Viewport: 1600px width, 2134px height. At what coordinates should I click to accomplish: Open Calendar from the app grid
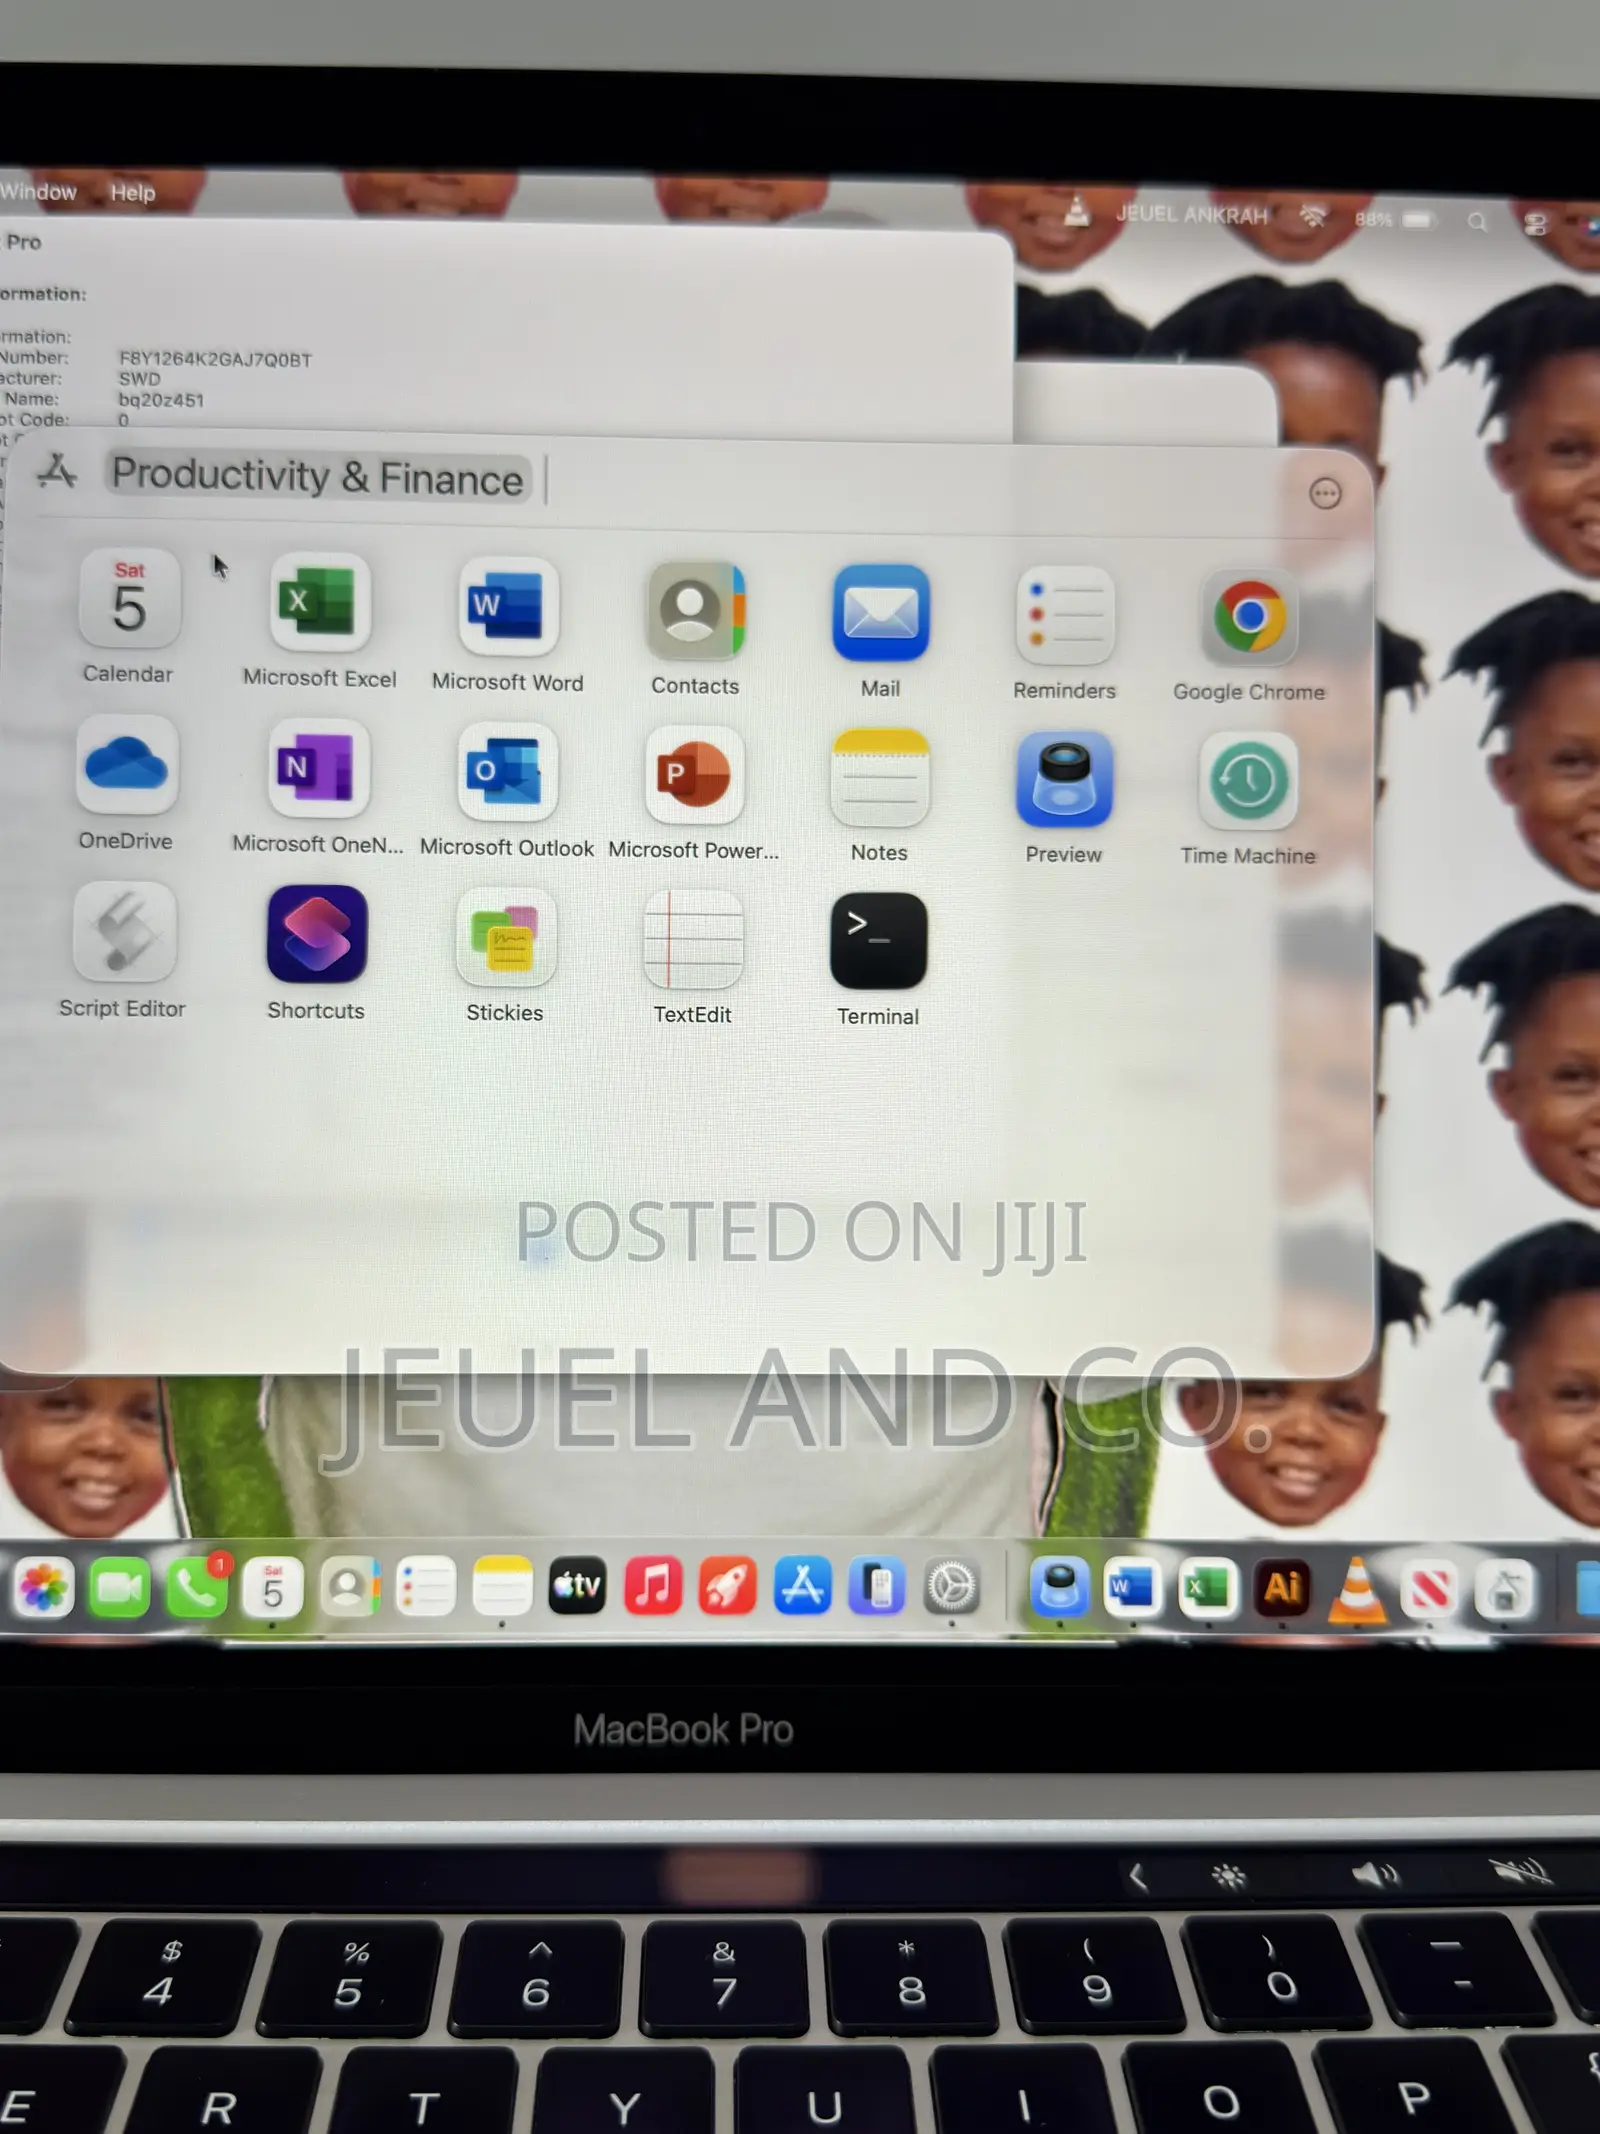pyautogui.click(x=130, y=599)
